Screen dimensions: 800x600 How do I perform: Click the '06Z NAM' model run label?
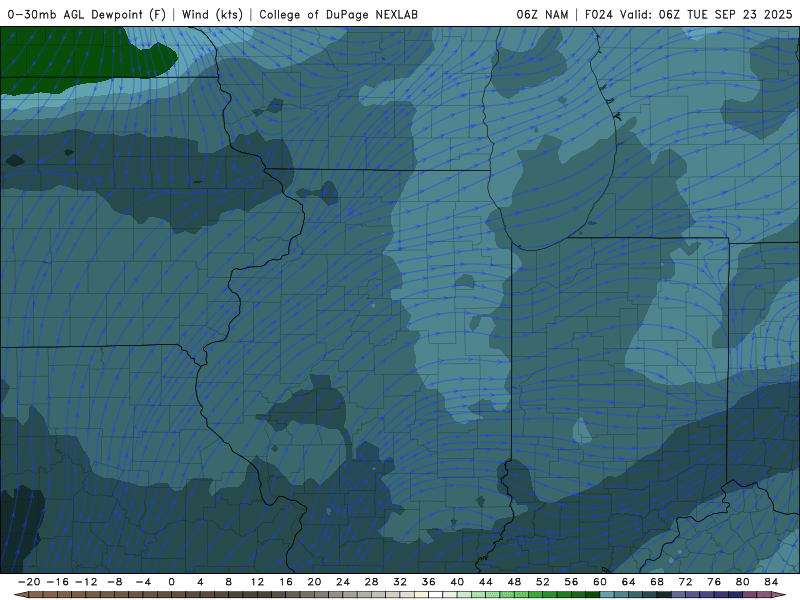pyautogui.click(x=542, y=14)
